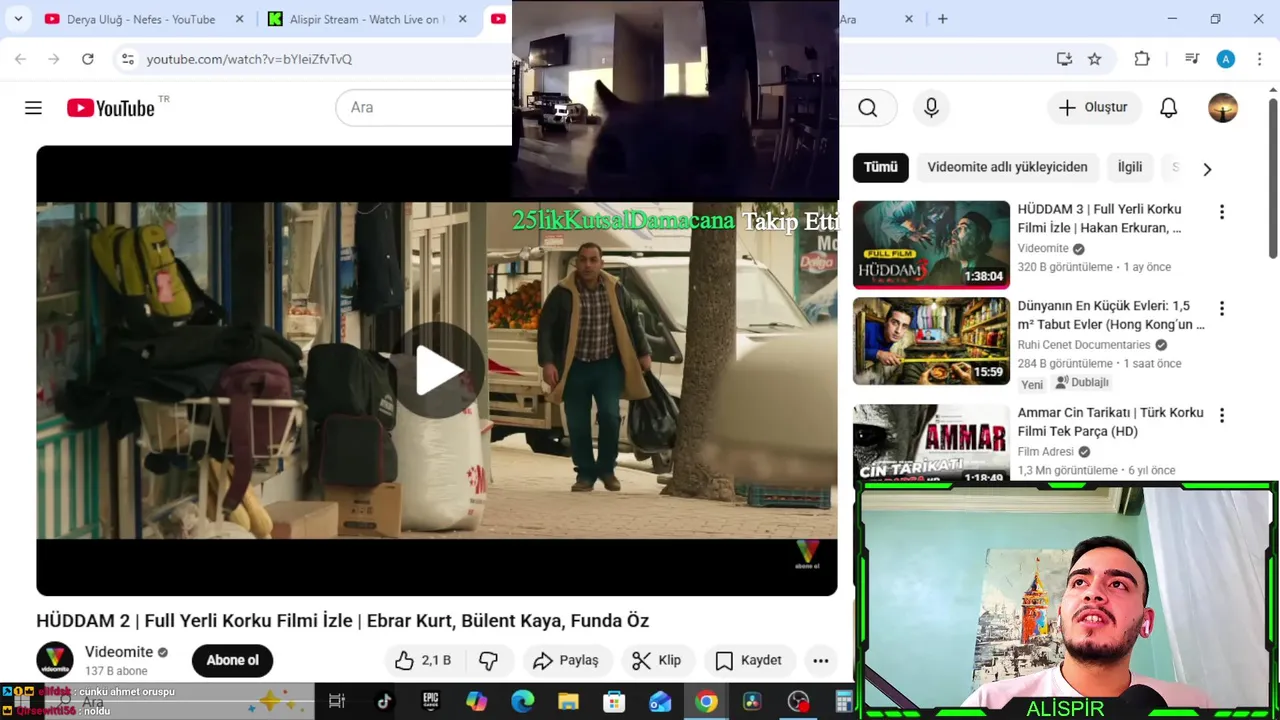Close the Derya Uluğ - Nefes tab
This screenshot has width=1280, height=720.
pyautogui.click(x=239, y=19)
